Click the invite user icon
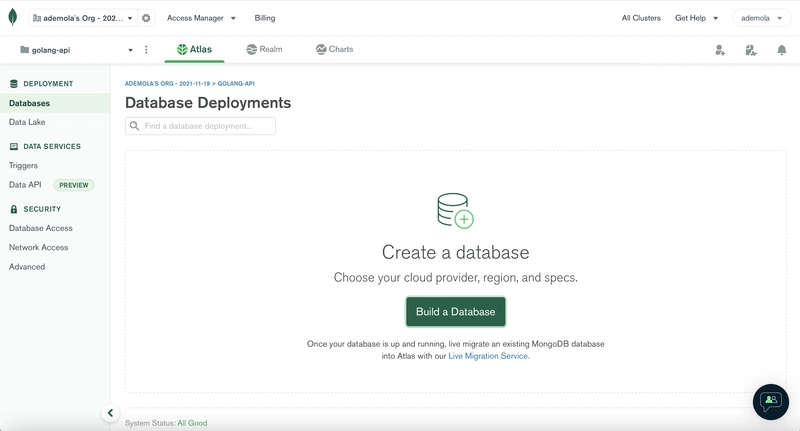 (720, 50)
